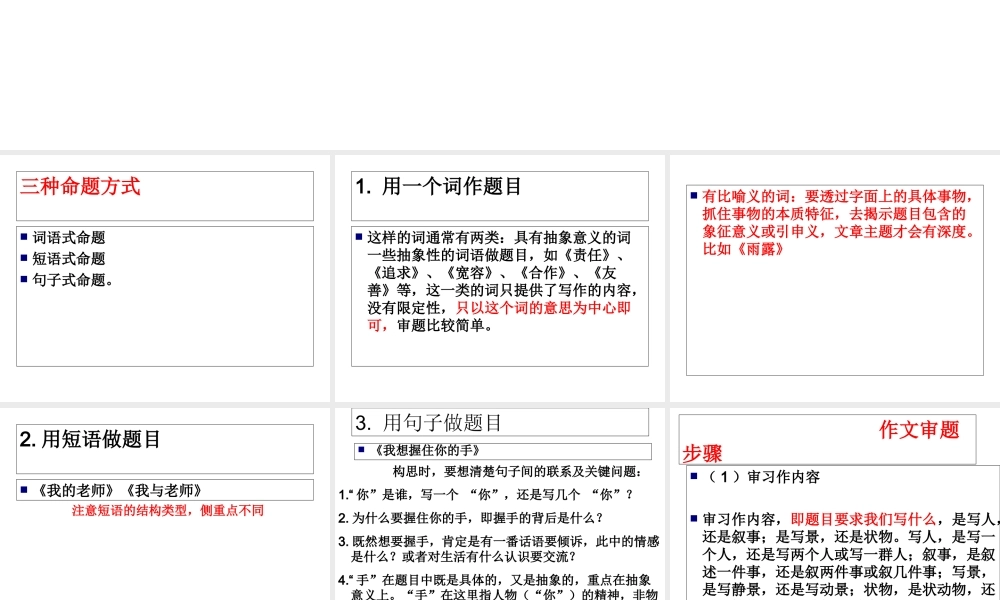Select the title 三种命题方式
1000x600 pixels.
pyautogui.click(x=82, y=185)
